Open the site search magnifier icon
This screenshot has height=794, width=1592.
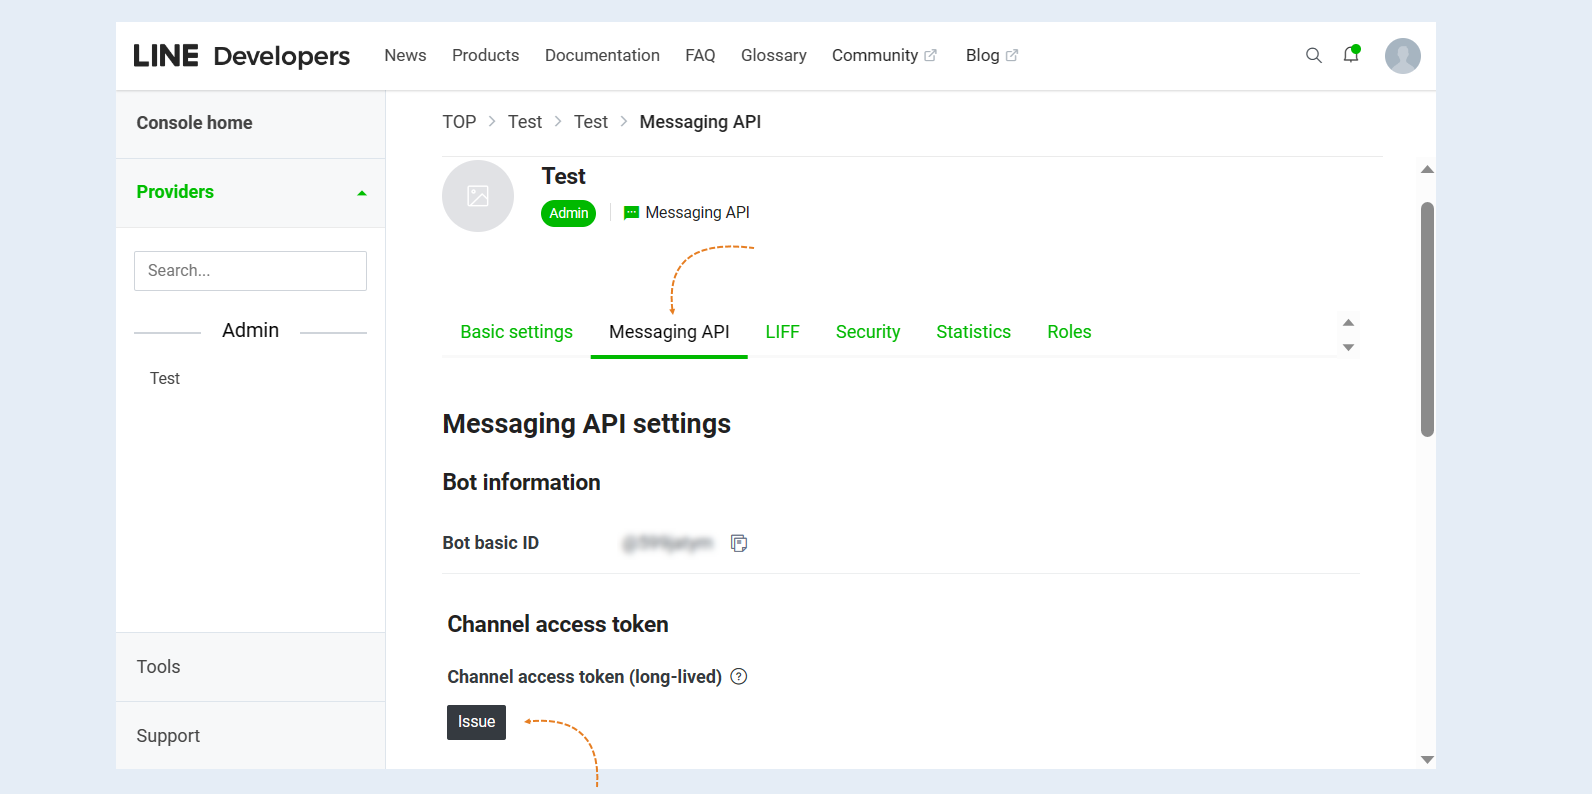click(x=1314, y=56)
